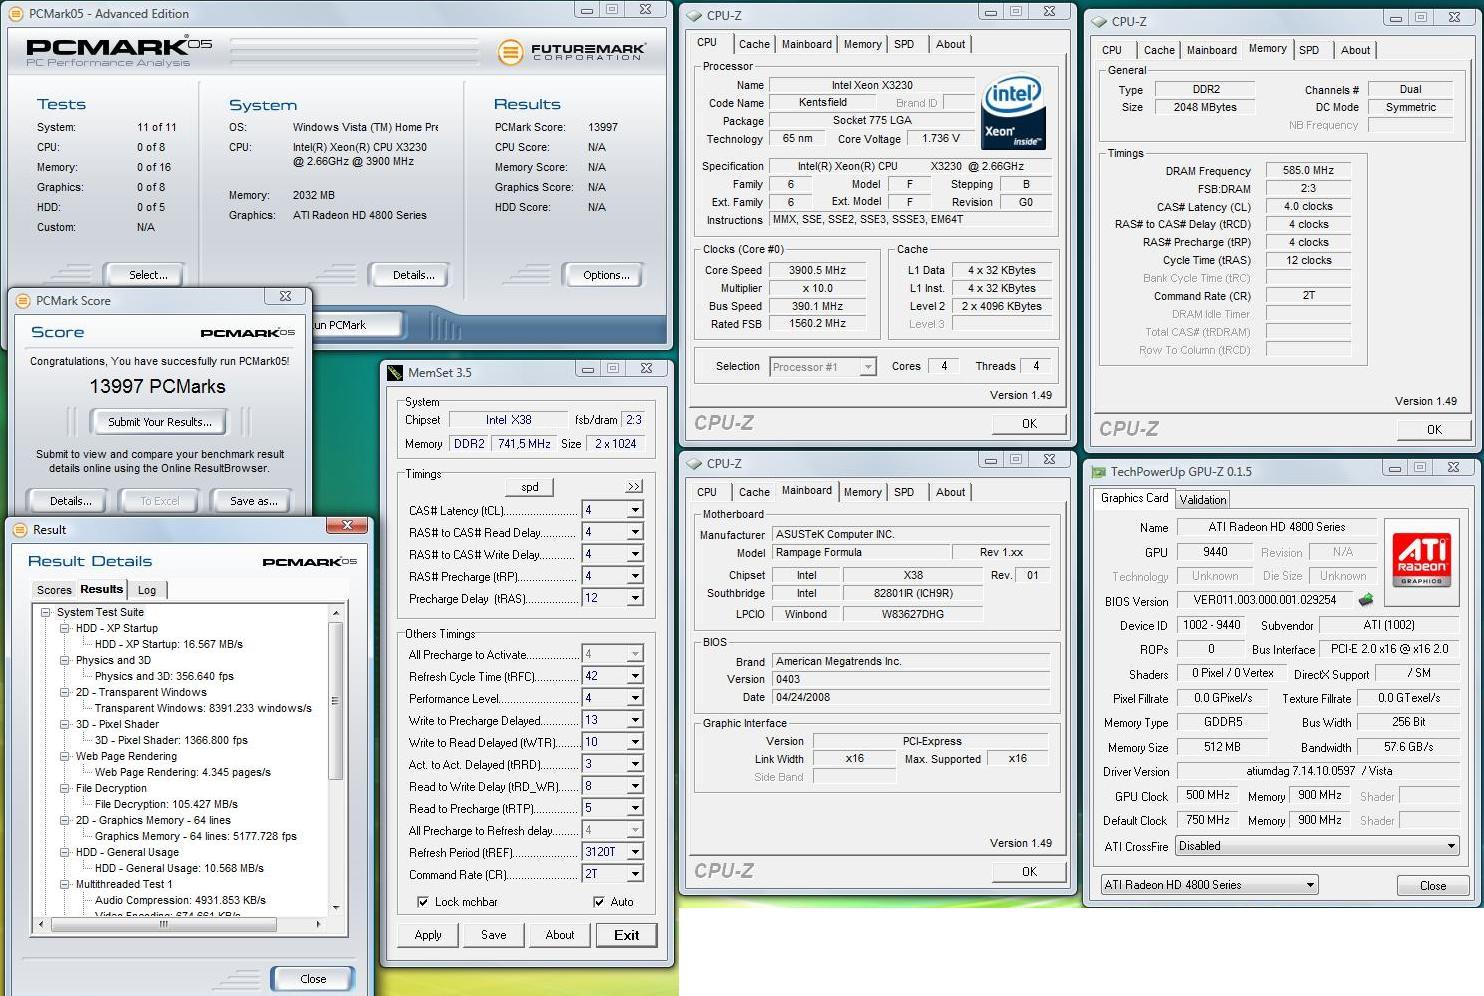
Task: Click the Save button in MemSet
Action: pos(494,935)
